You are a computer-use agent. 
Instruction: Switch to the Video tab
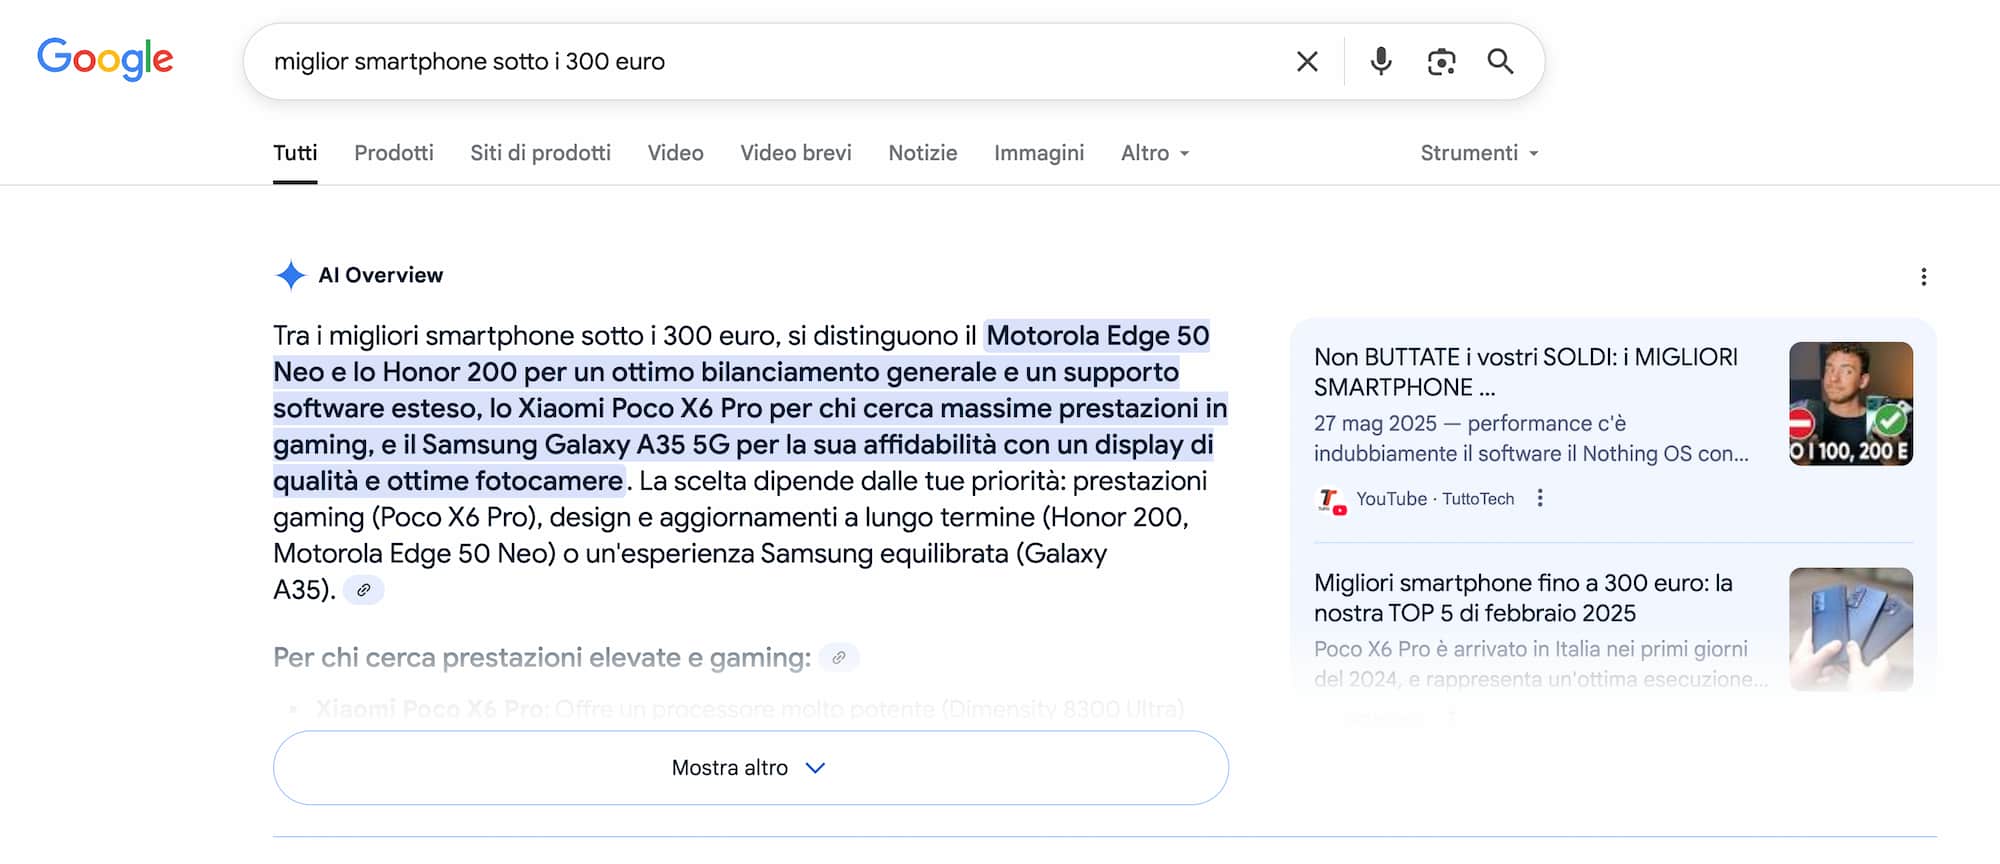pyautogui.click(x=675, y=153)
